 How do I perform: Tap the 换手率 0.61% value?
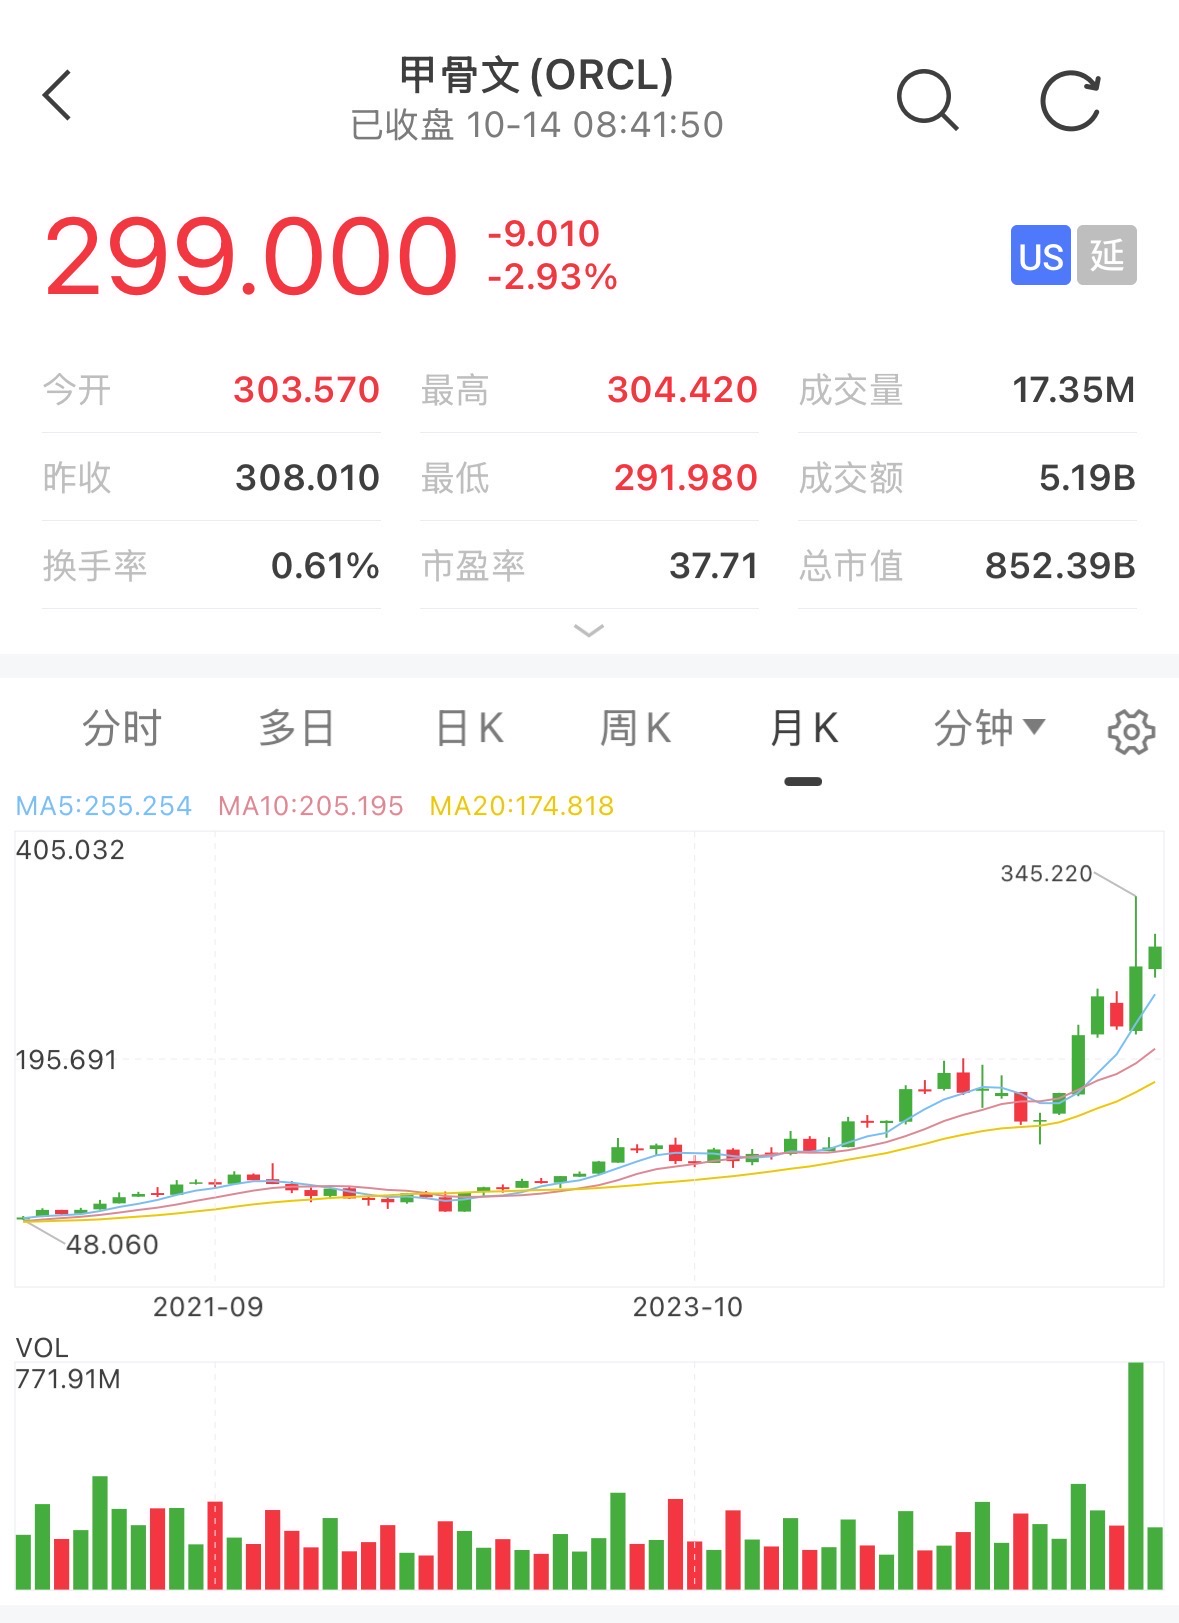click(x=325, y=566)
